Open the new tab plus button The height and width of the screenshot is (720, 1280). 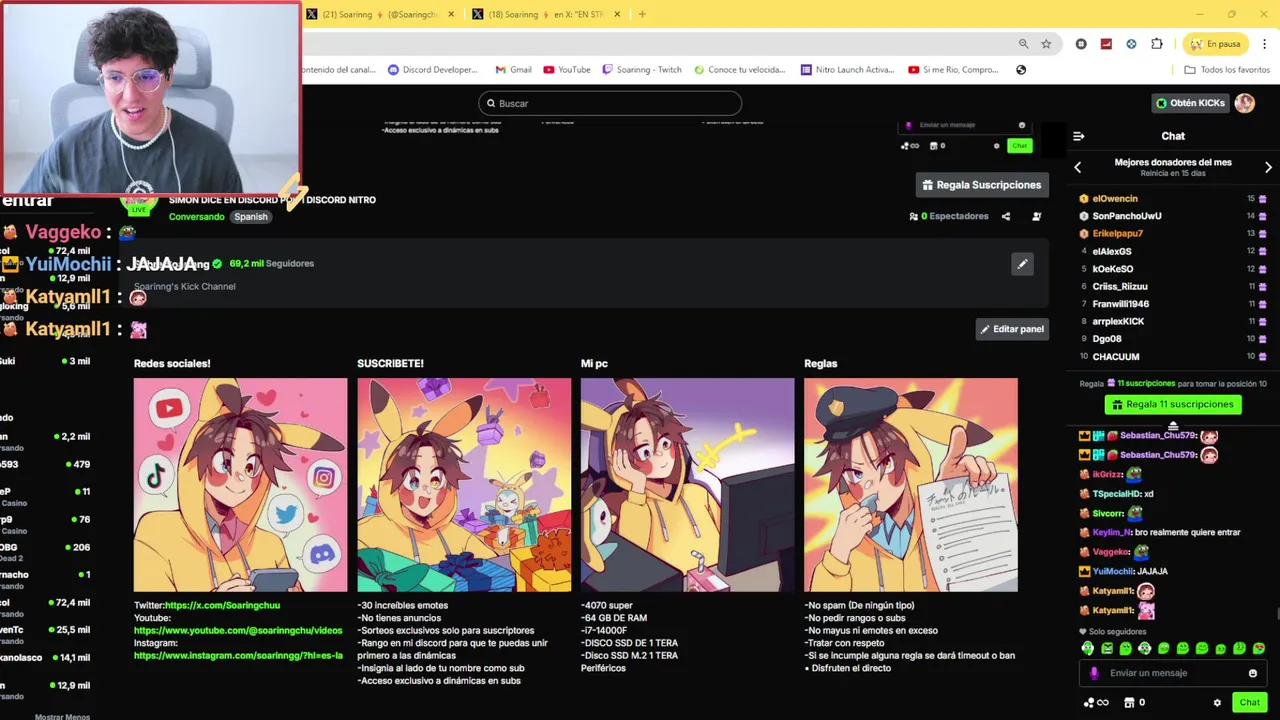coord(642,14)
